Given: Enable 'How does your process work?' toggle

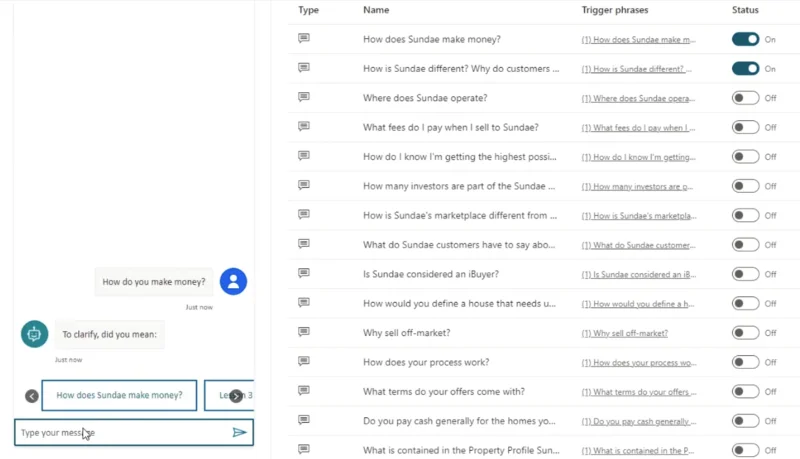Looking at the screenshot, I should tap(745, 362).
